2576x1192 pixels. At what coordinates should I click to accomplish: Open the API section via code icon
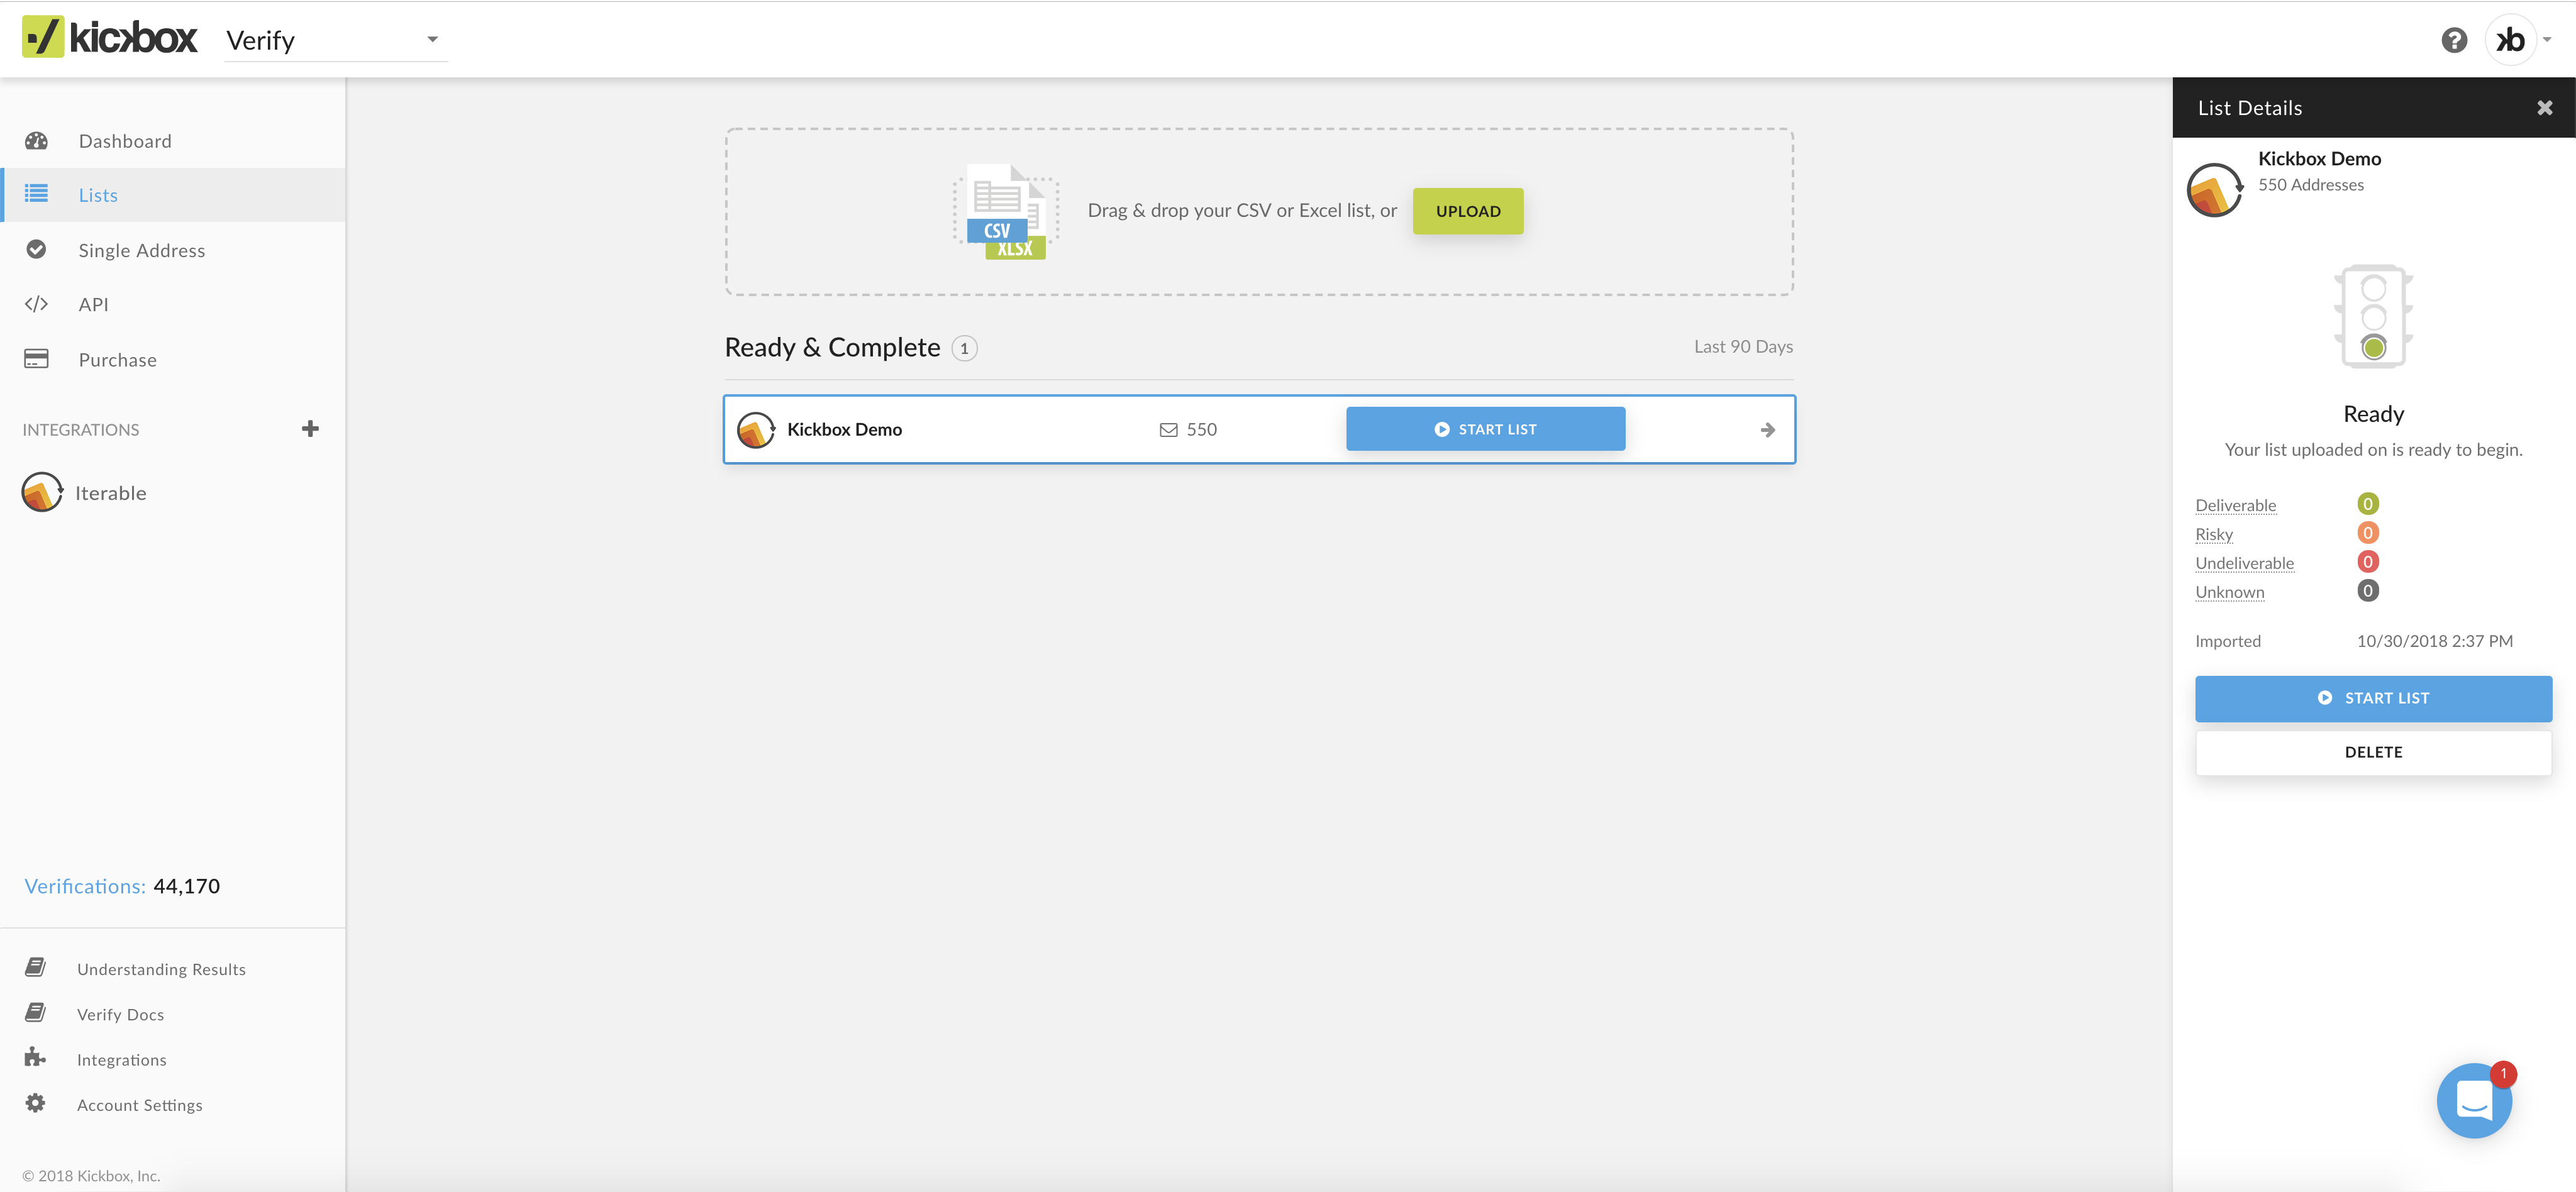click(x=36, y=304)
